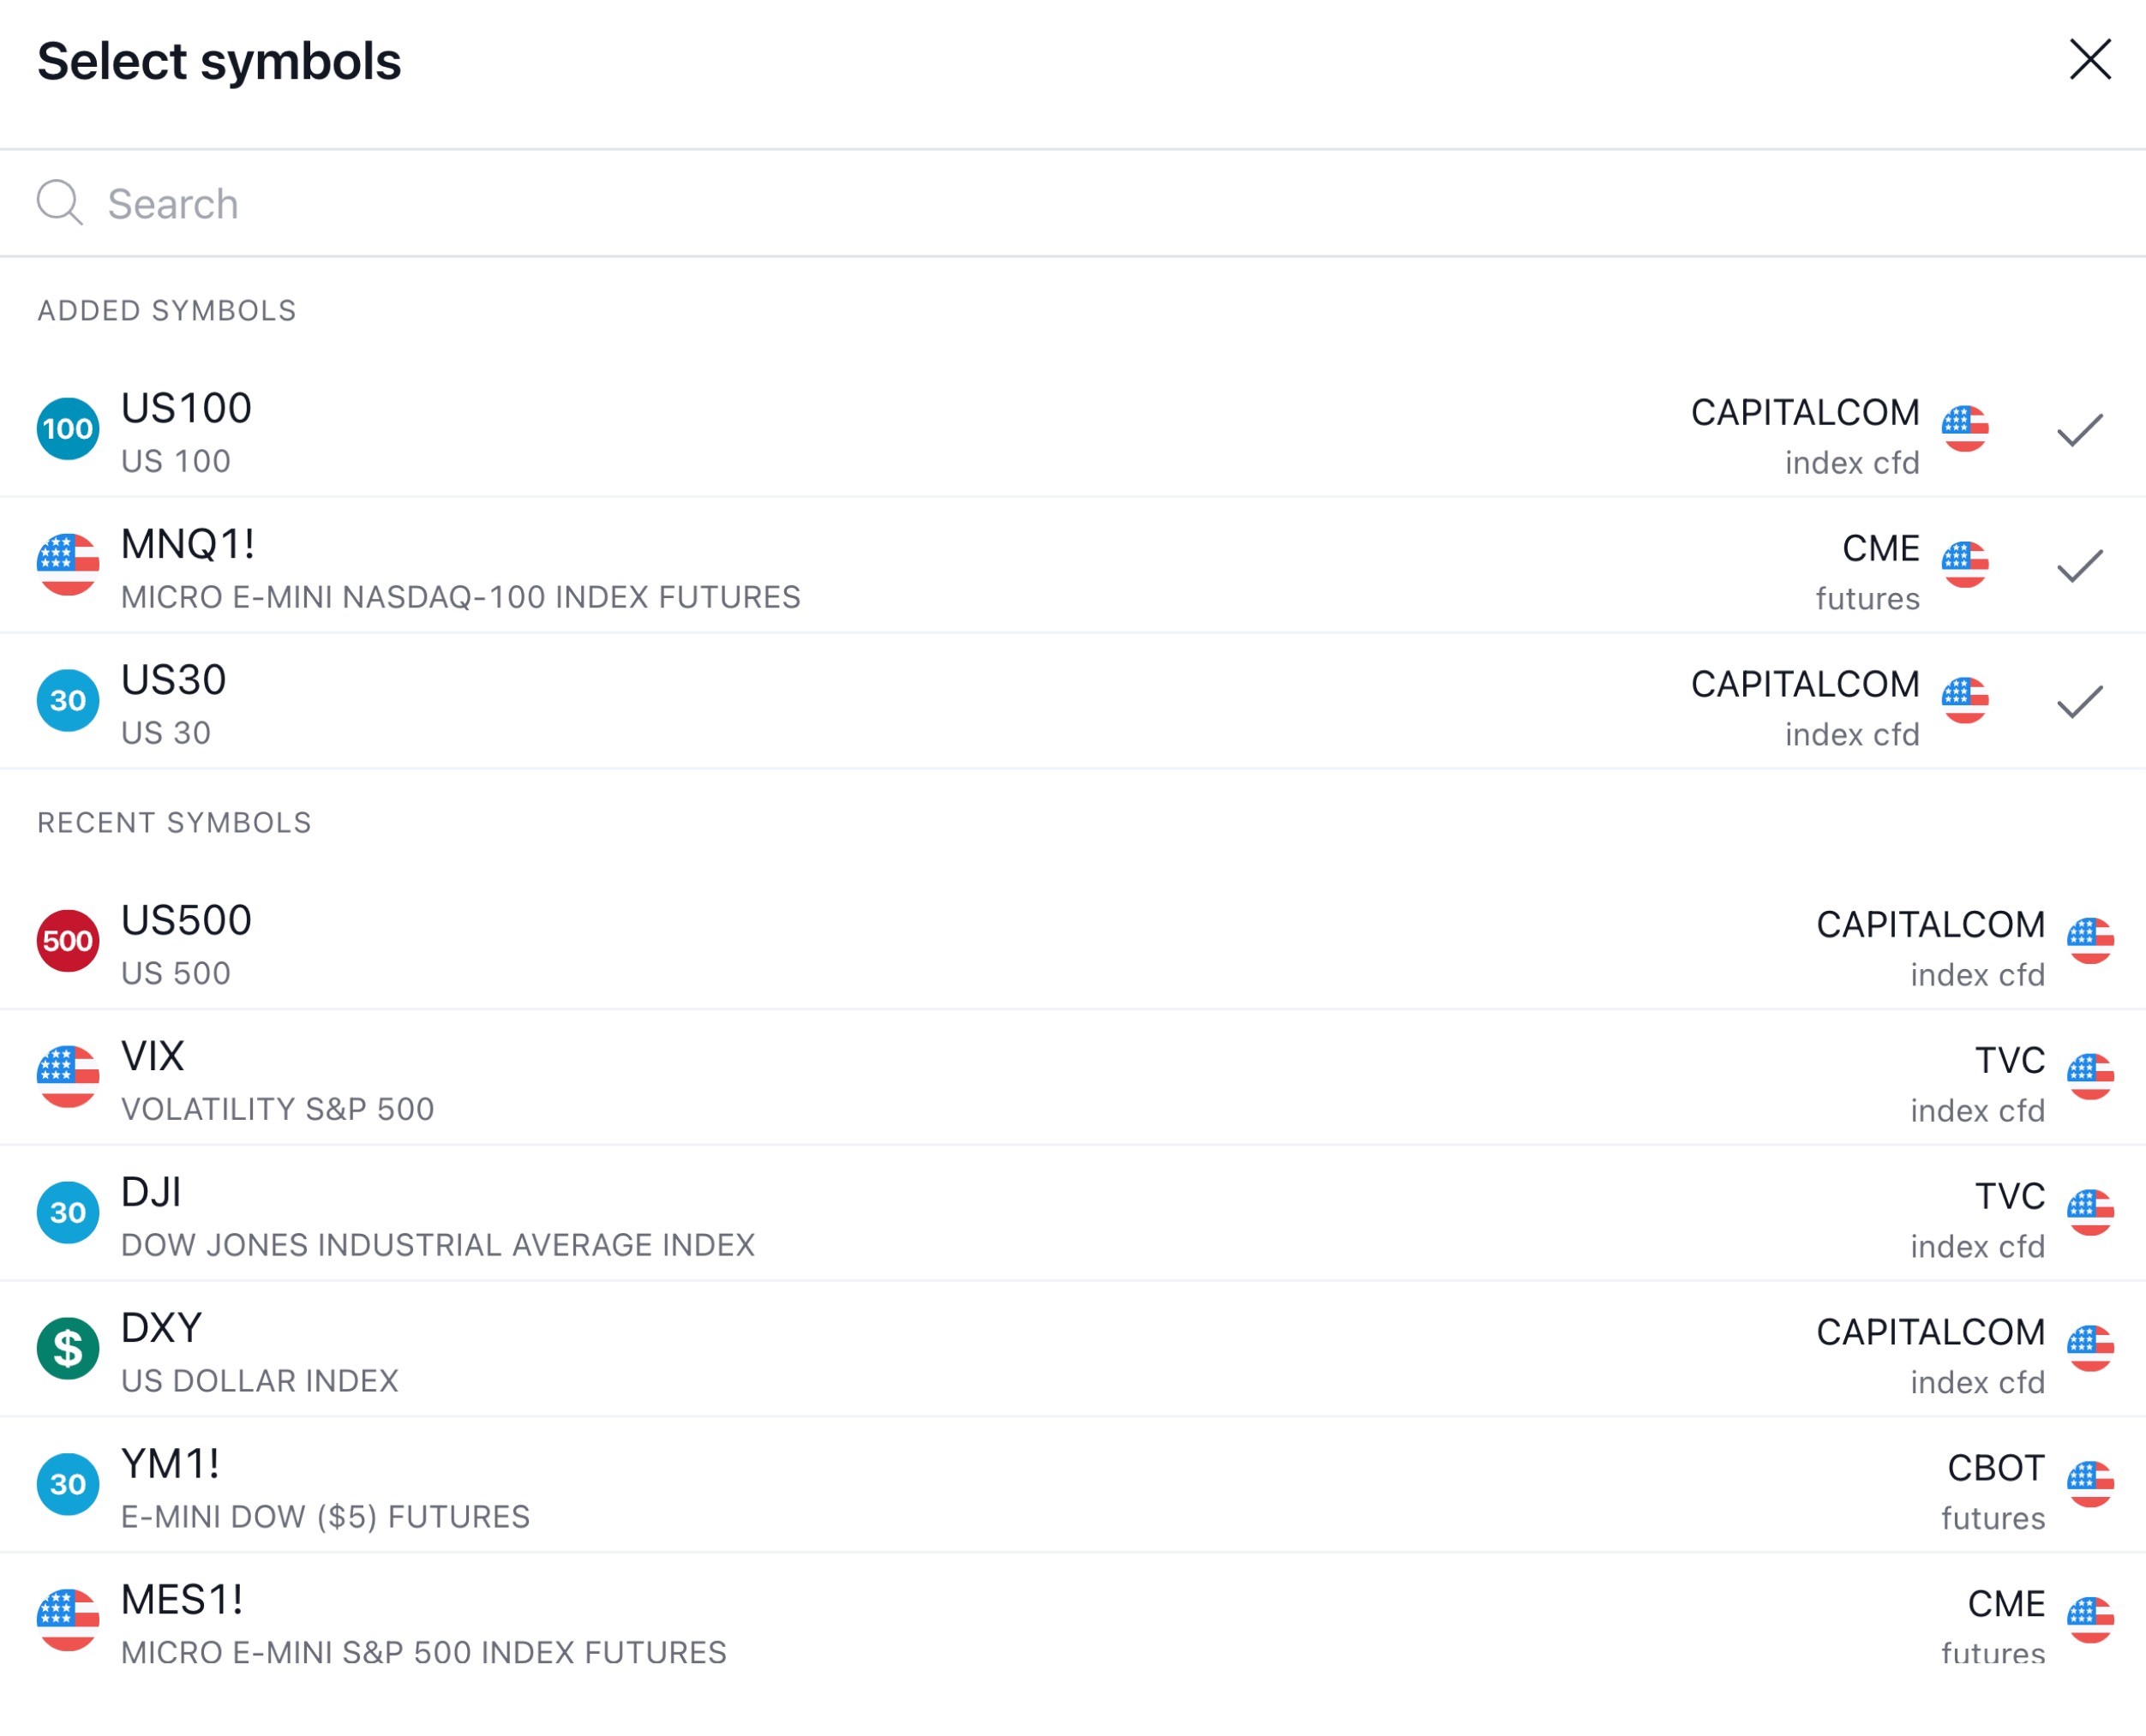Uncheck the US30 added symbol checkmark
This screenshot has height=1736, width=2146.
coord(2081,702)
